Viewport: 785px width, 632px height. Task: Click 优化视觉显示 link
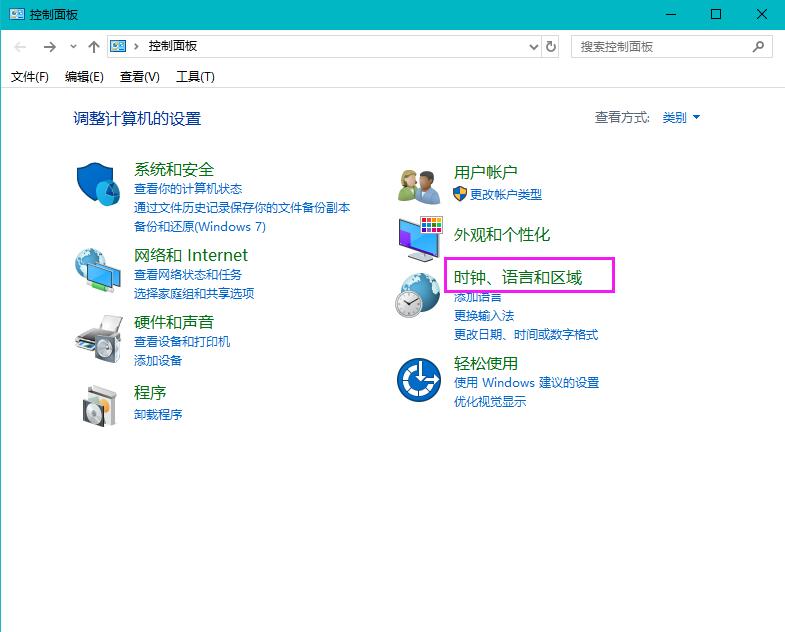490,402
